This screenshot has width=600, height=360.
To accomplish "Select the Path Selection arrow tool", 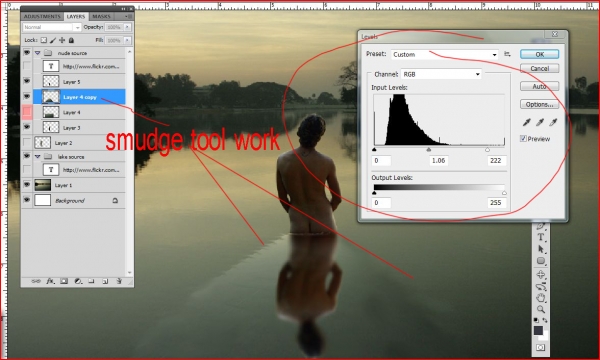I will click(541, 249).
